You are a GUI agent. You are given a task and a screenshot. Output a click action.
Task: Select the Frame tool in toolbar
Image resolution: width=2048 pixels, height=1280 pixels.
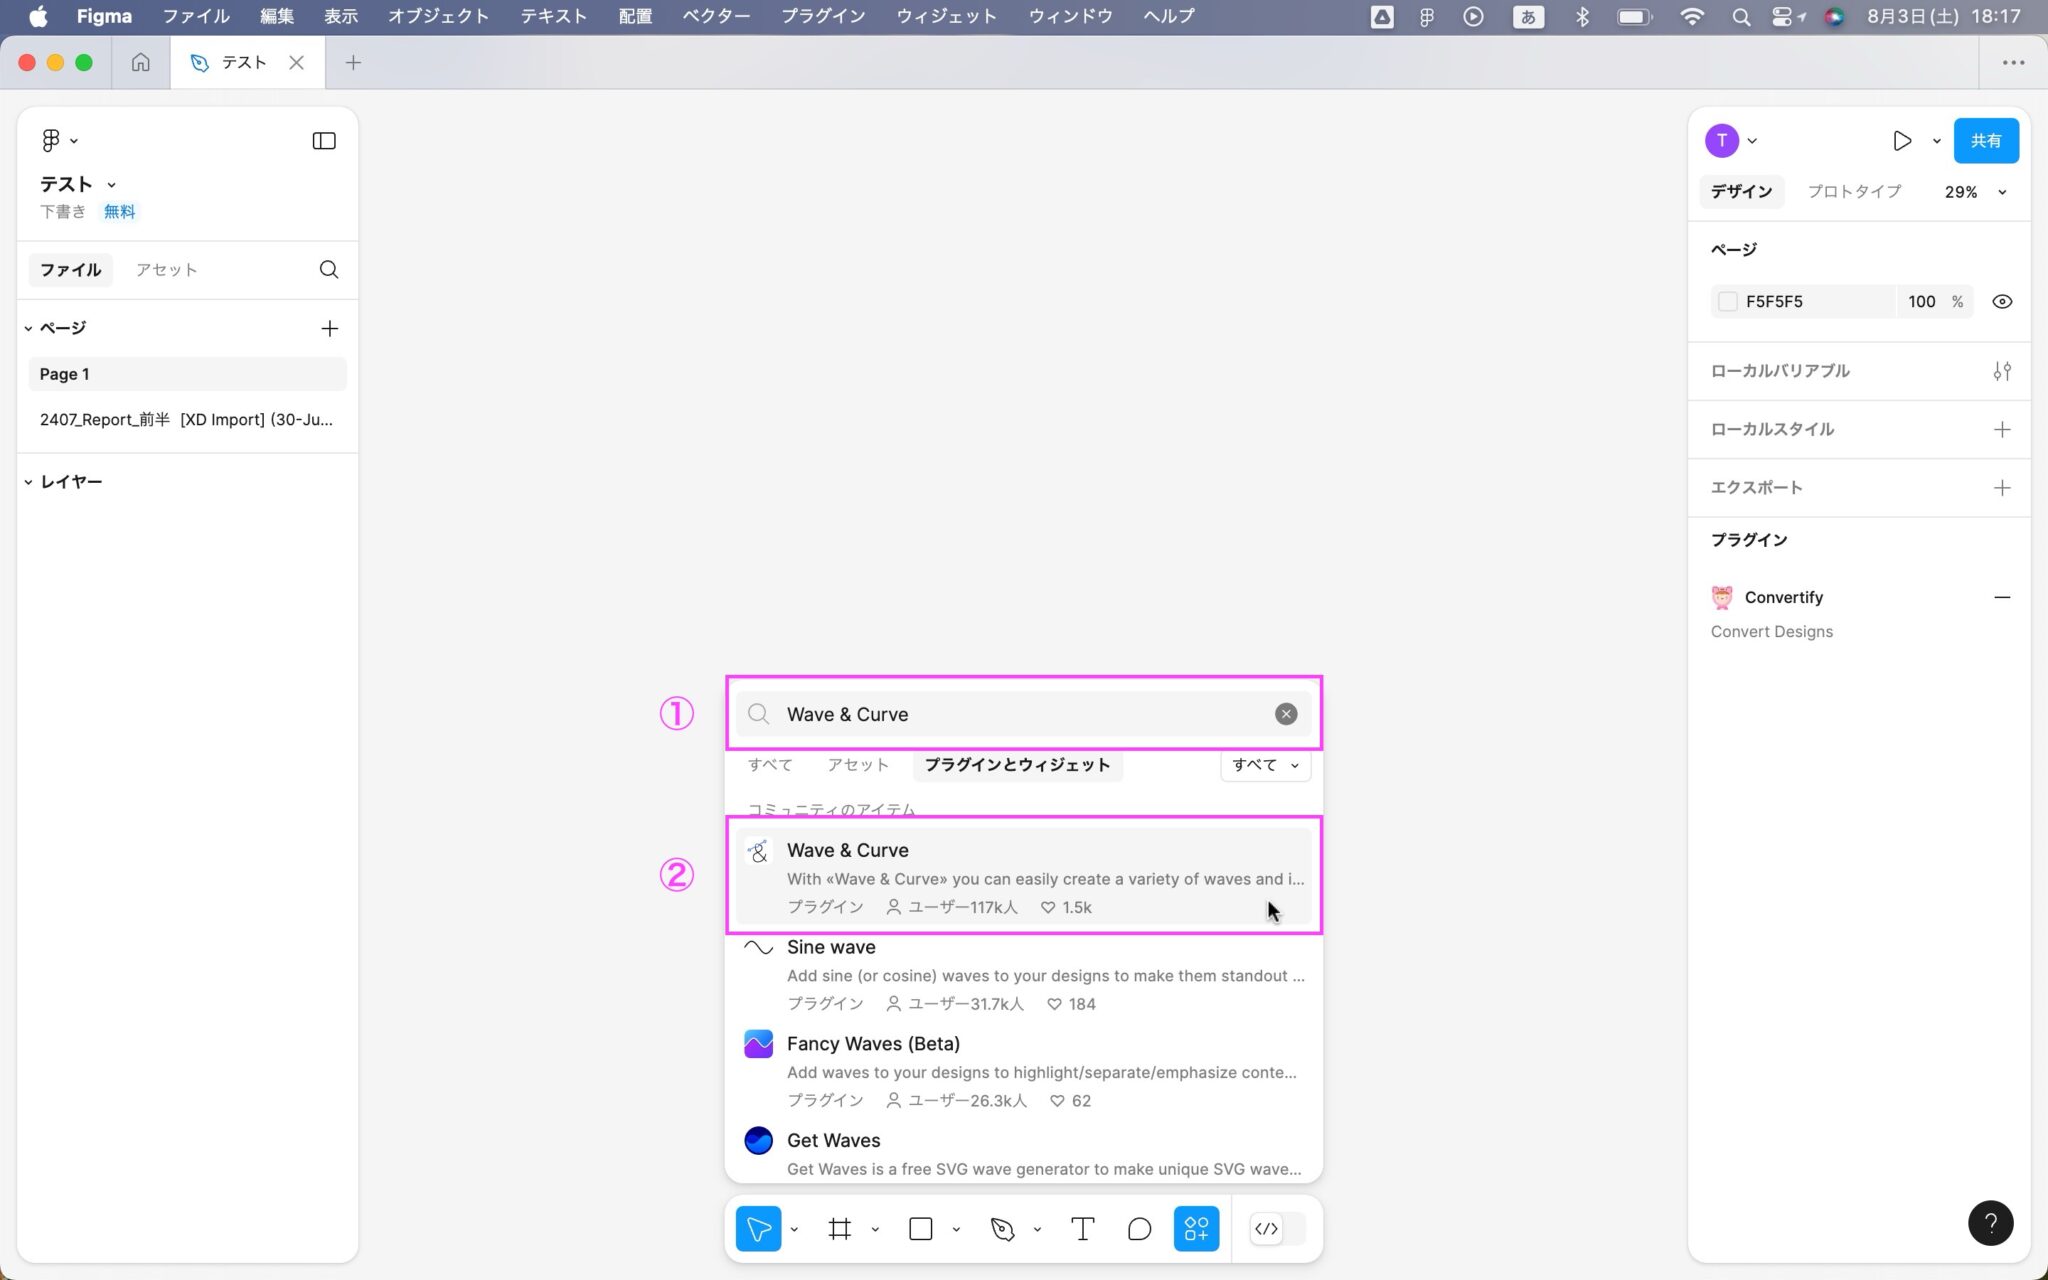(839, 1228)
